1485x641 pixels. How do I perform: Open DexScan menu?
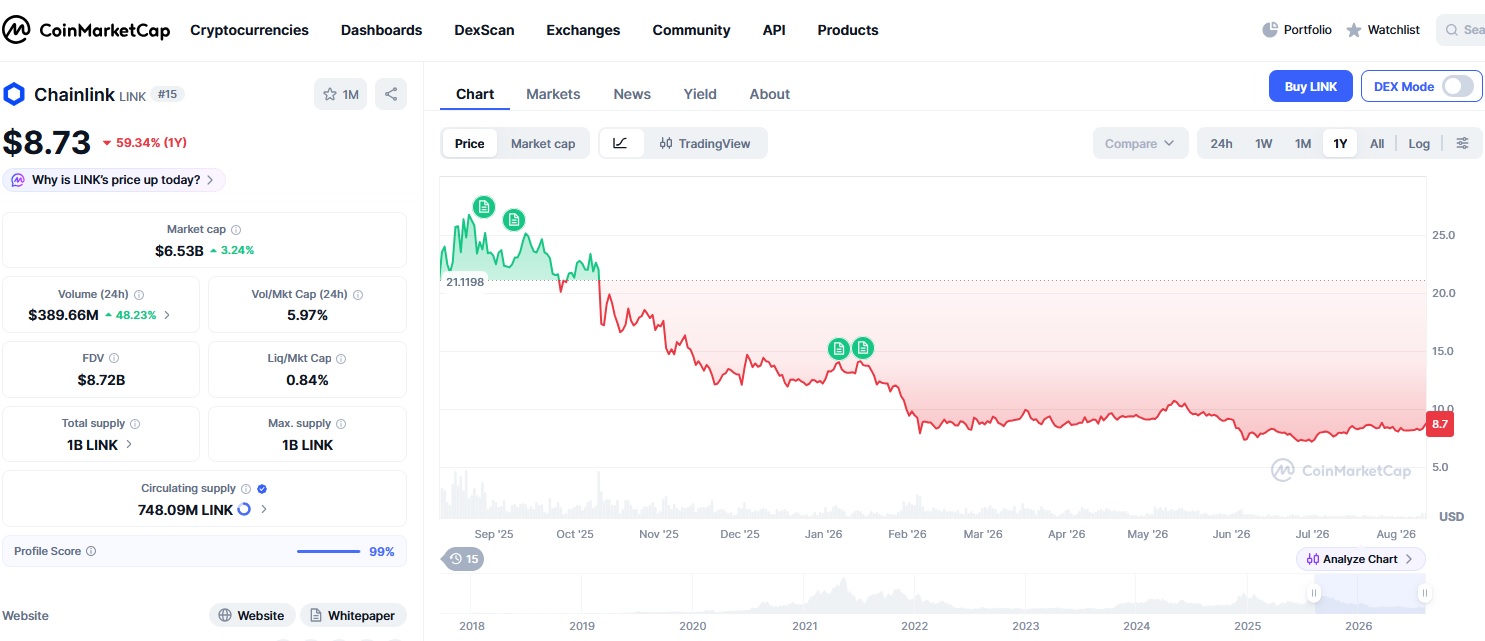pos(484,30)
